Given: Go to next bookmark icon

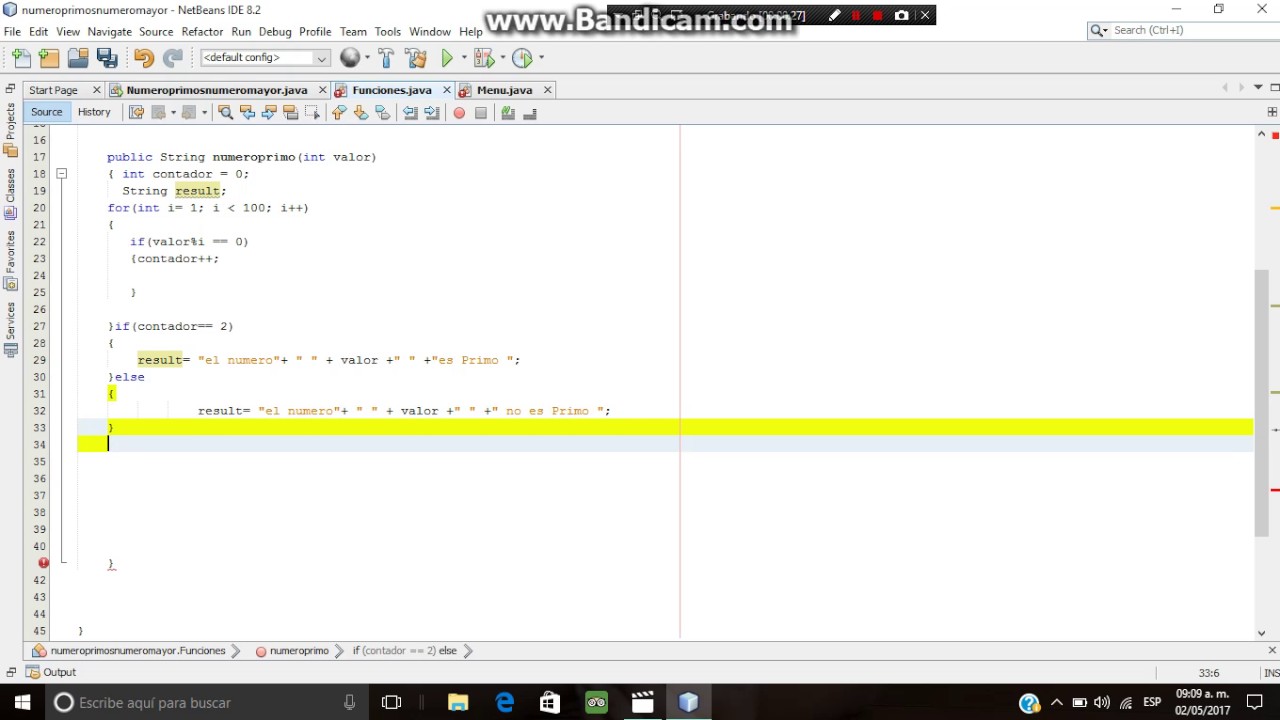Looking at the screenshot, I should coord(361,113).
